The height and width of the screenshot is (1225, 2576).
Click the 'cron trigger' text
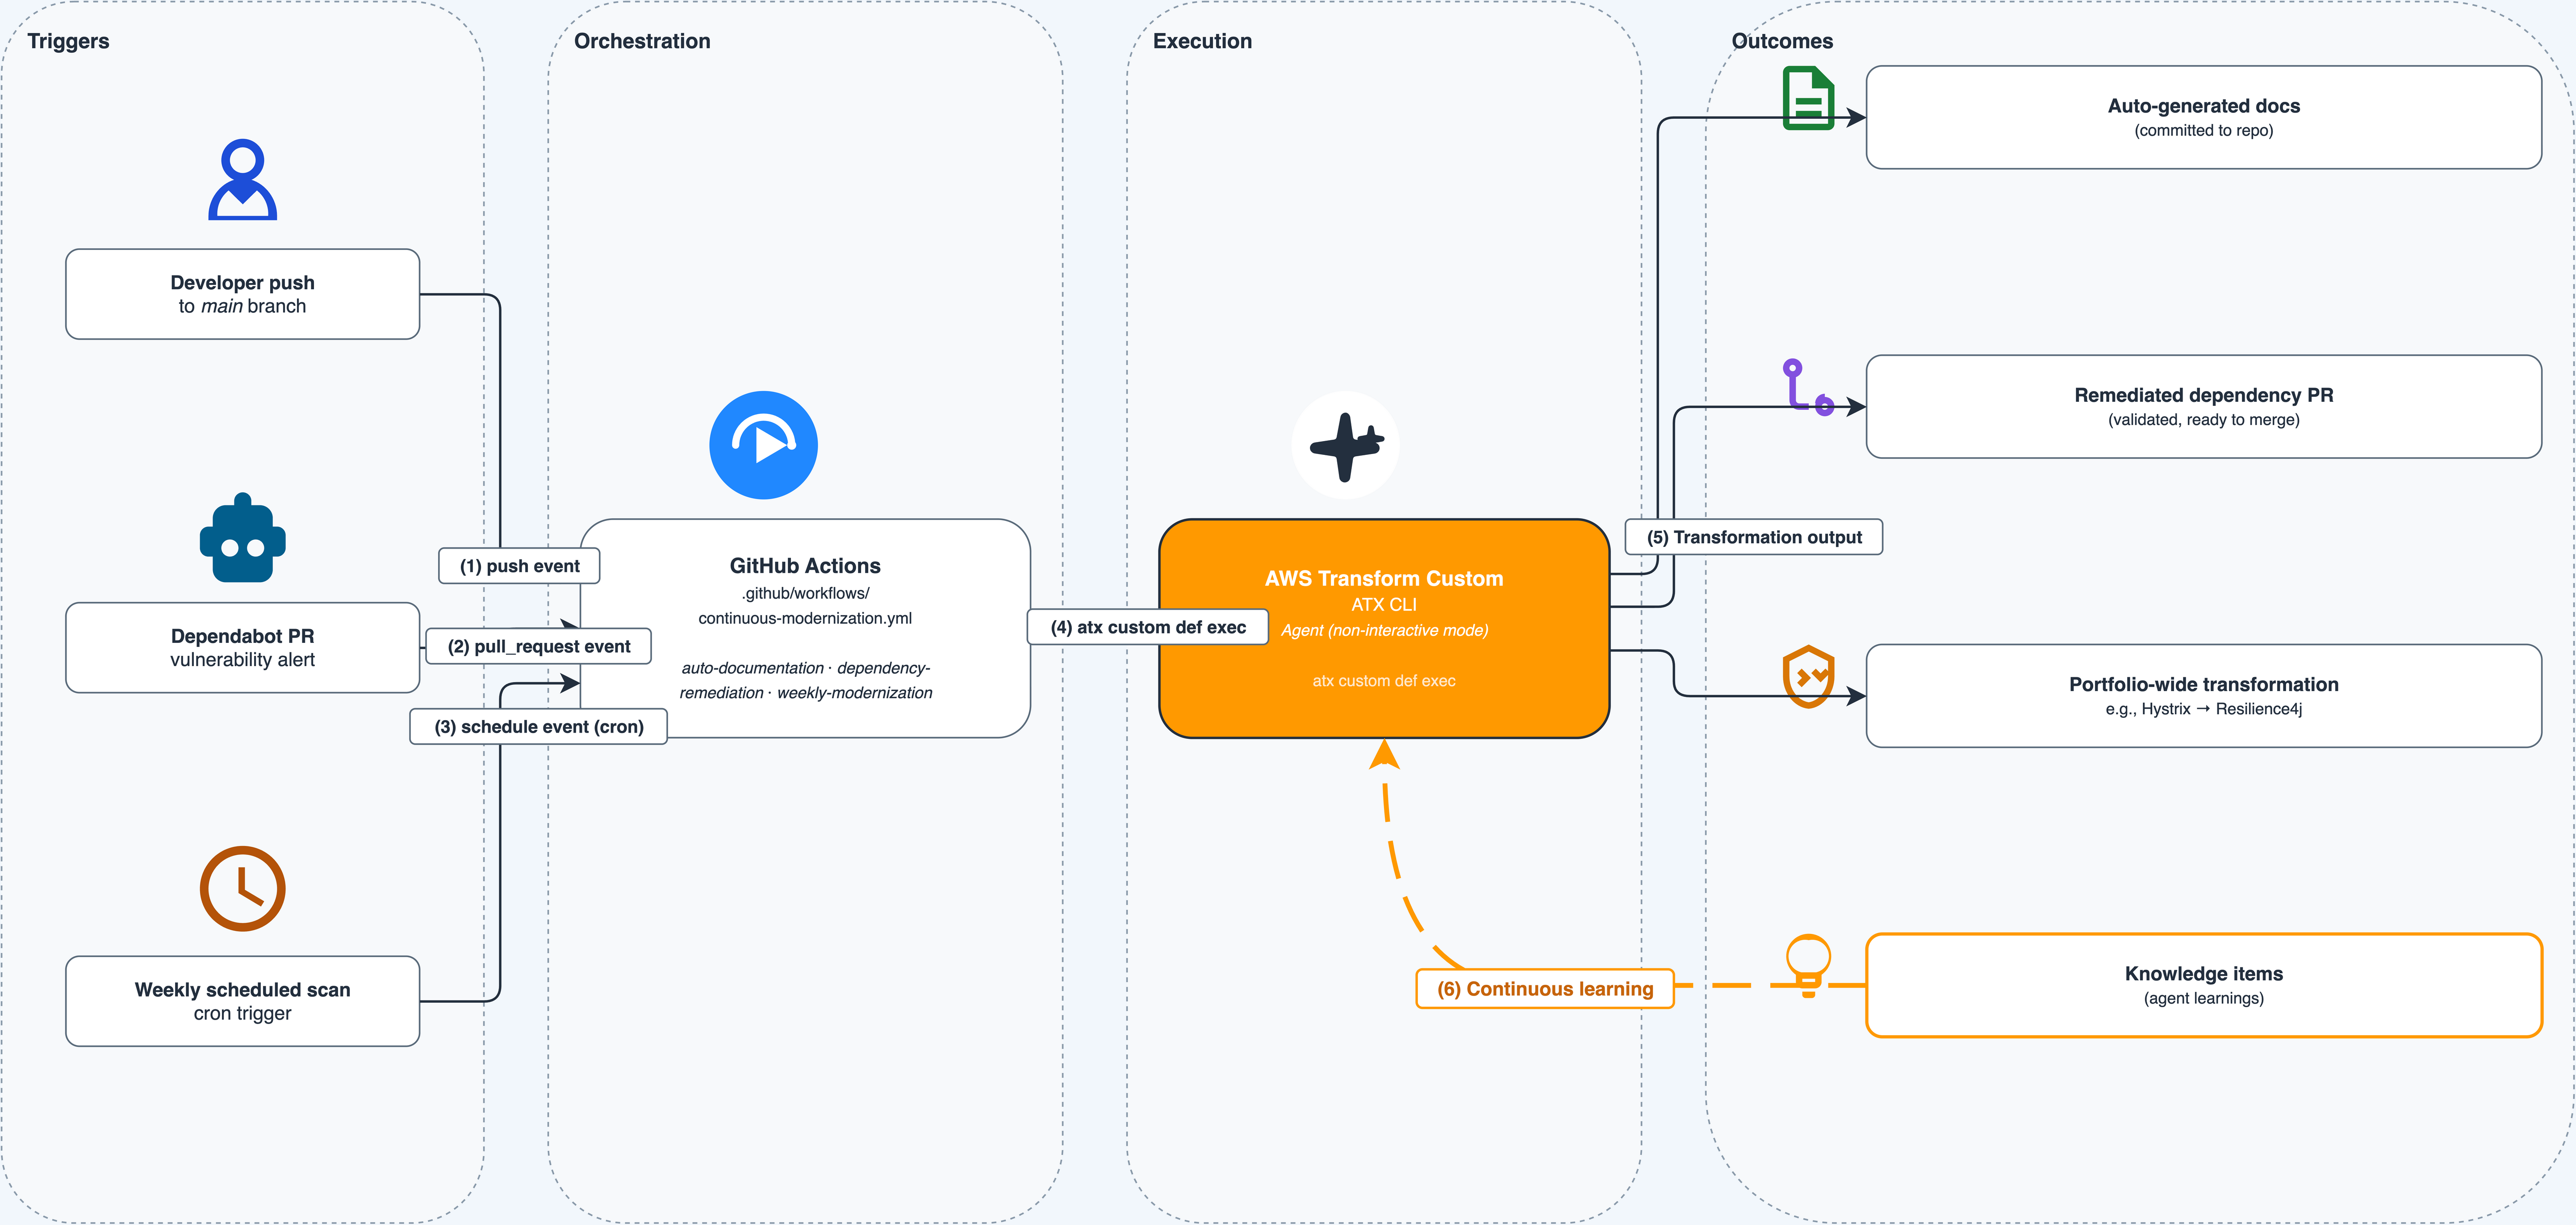coord(242,1013)
